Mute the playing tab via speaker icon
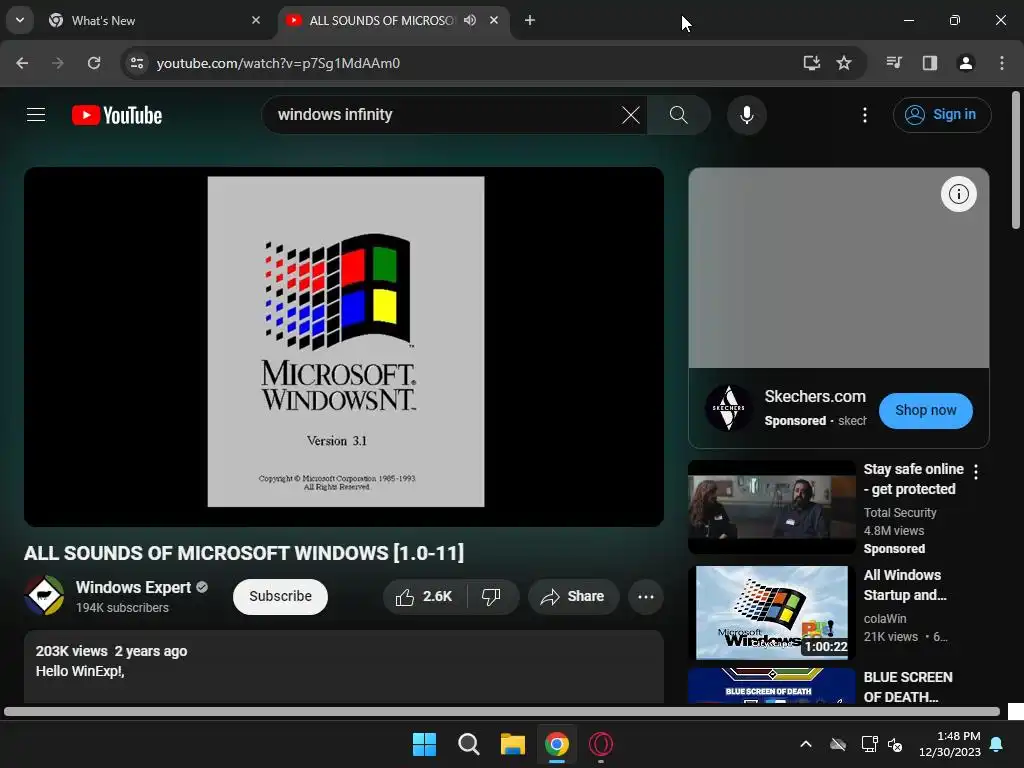 click(470, 20)
